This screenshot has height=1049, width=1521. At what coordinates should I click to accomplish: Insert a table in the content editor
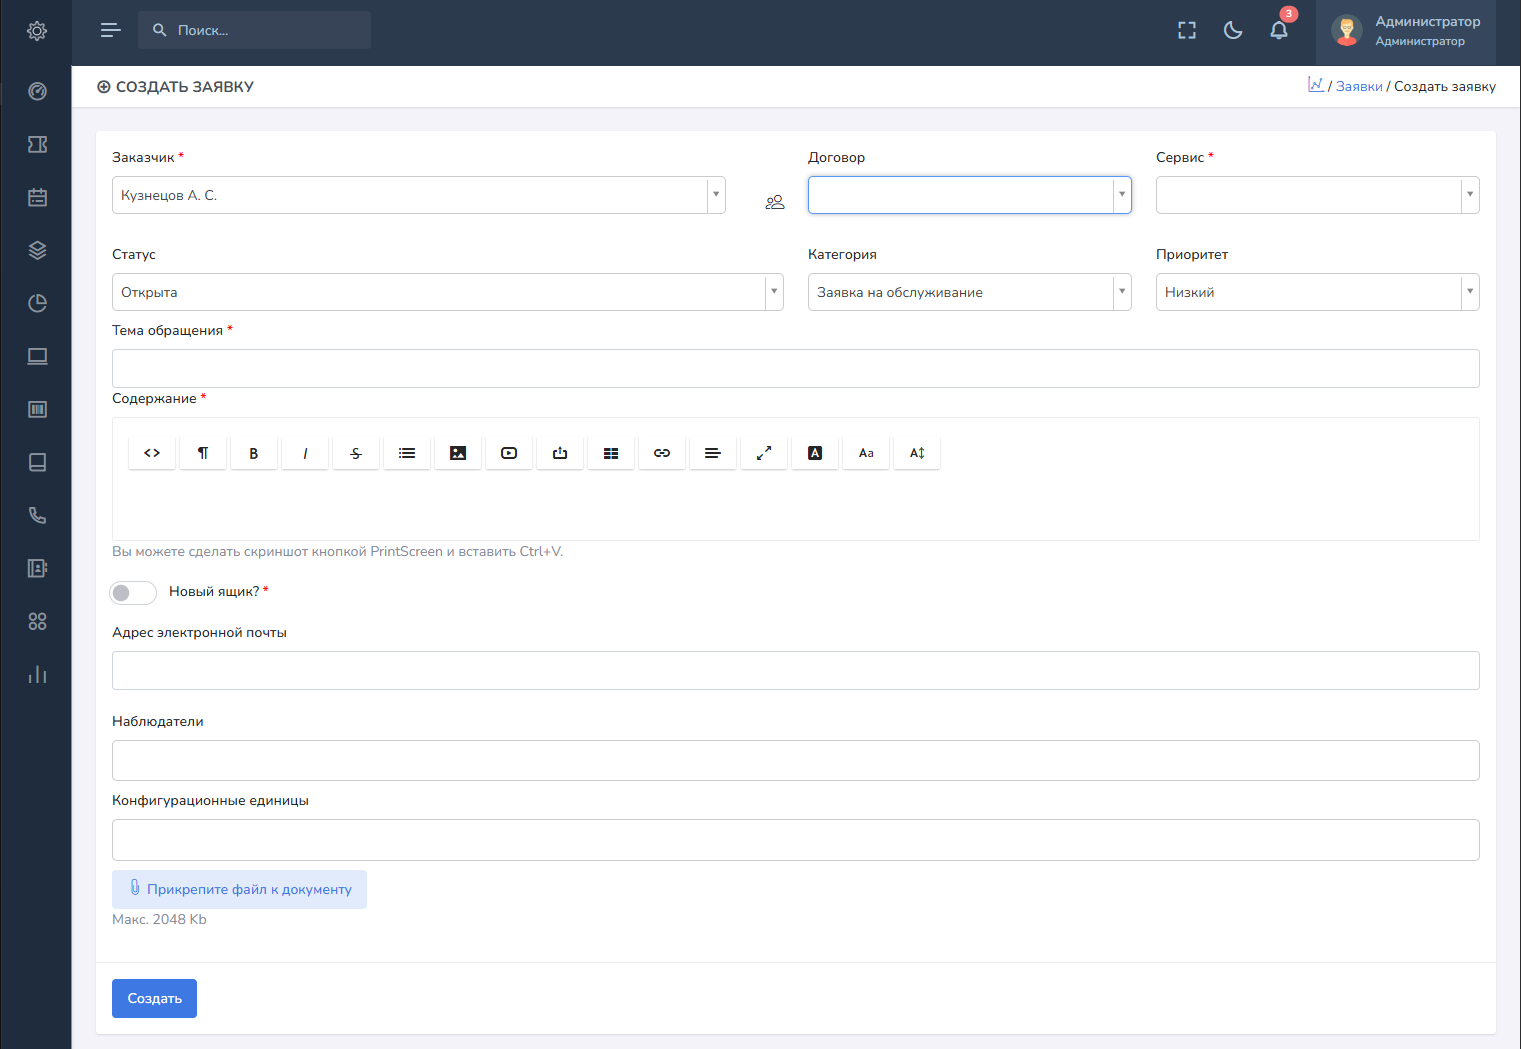(611, 453)
